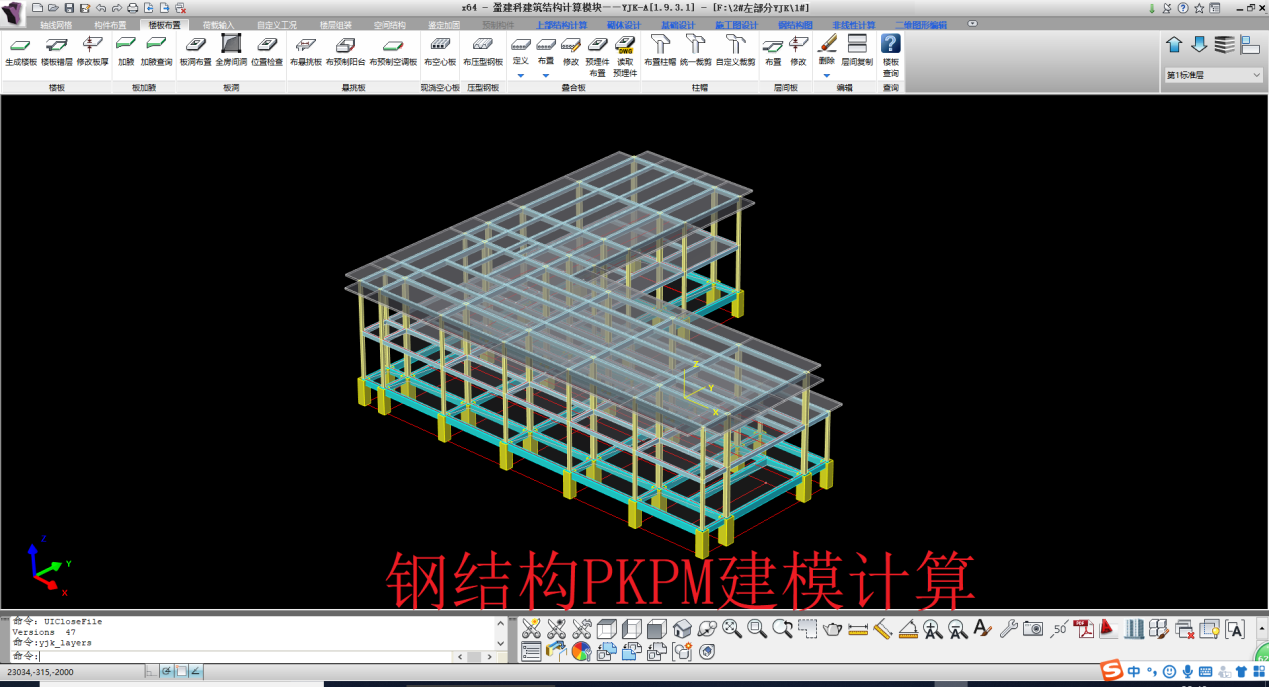Image resolution: width=1269 pixels, height=687 pixels.
Task: Click the 预埋件布置 button
Action: tap(597, 56)
